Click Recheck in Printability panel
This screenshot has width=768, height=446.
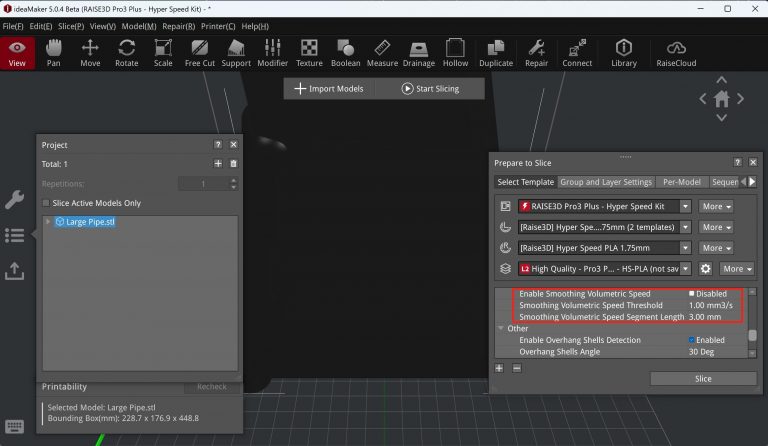pos(212,386)
